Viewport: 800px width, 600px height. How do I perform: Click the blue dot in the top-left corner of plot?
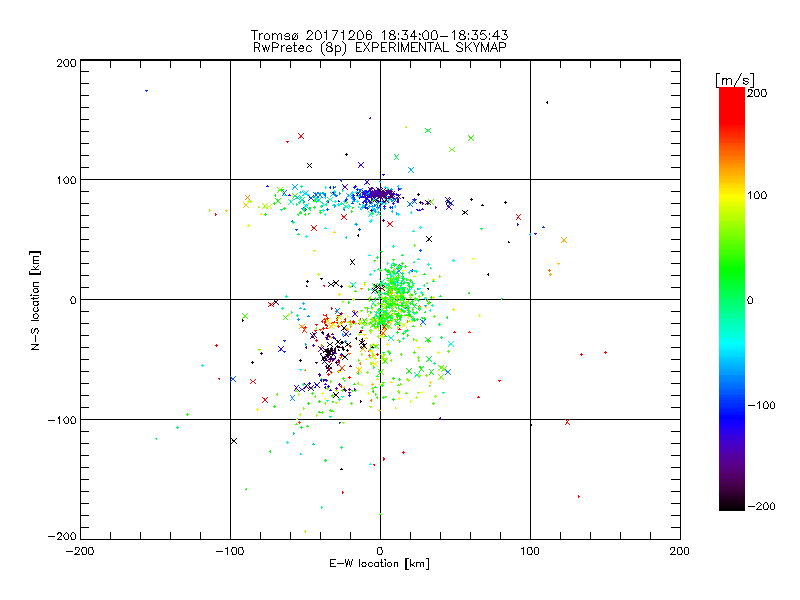point(146,91)
